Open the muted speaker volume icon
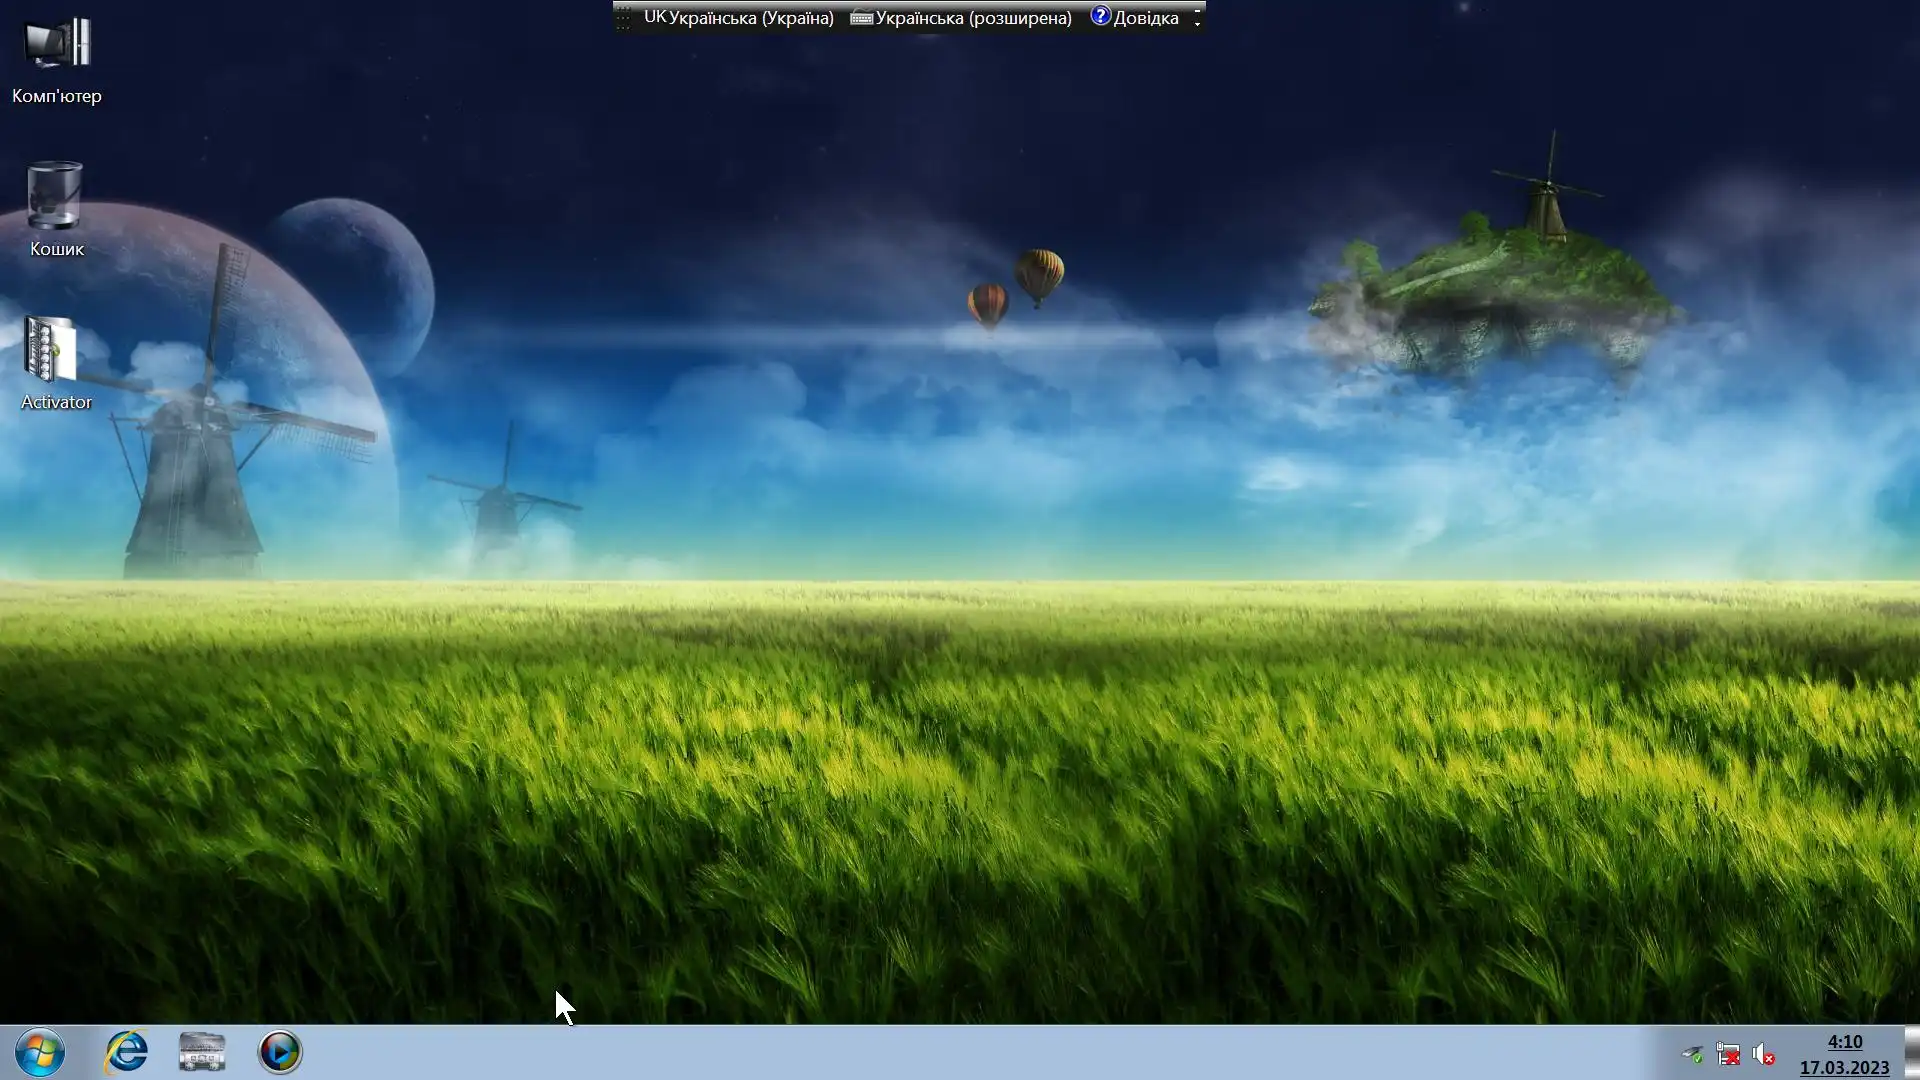Viewport: 1920px width, 1080px height. click(x=1763, y=1054)
